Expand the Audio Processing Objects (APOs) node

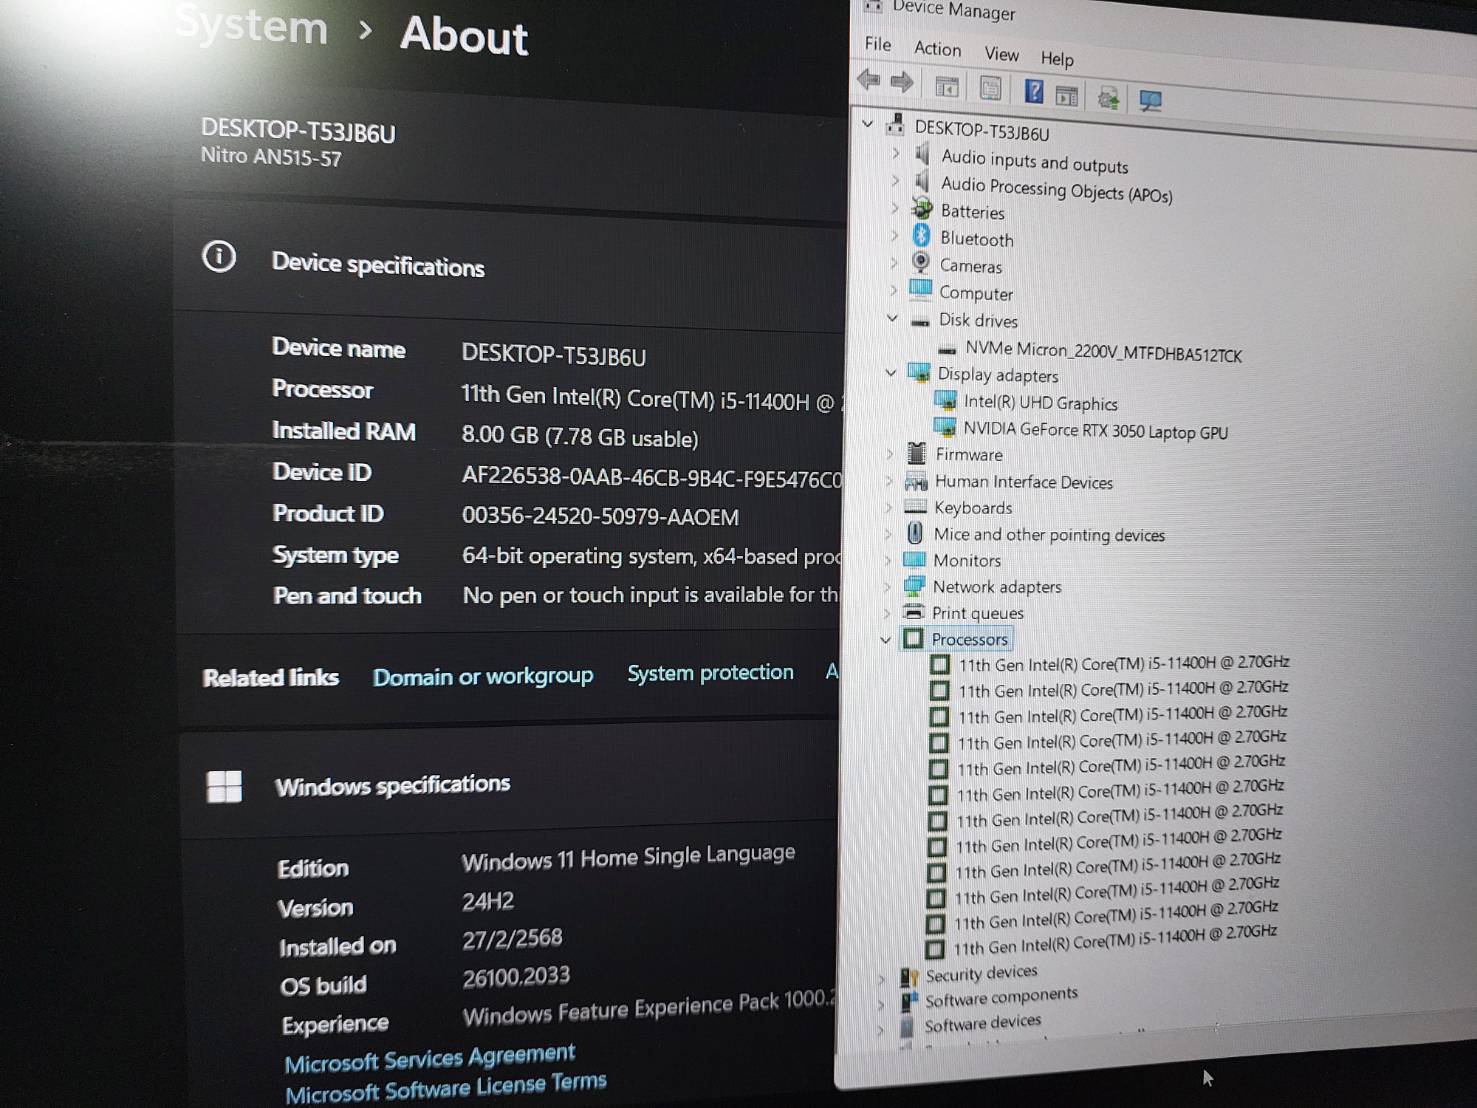coord(895,180)
